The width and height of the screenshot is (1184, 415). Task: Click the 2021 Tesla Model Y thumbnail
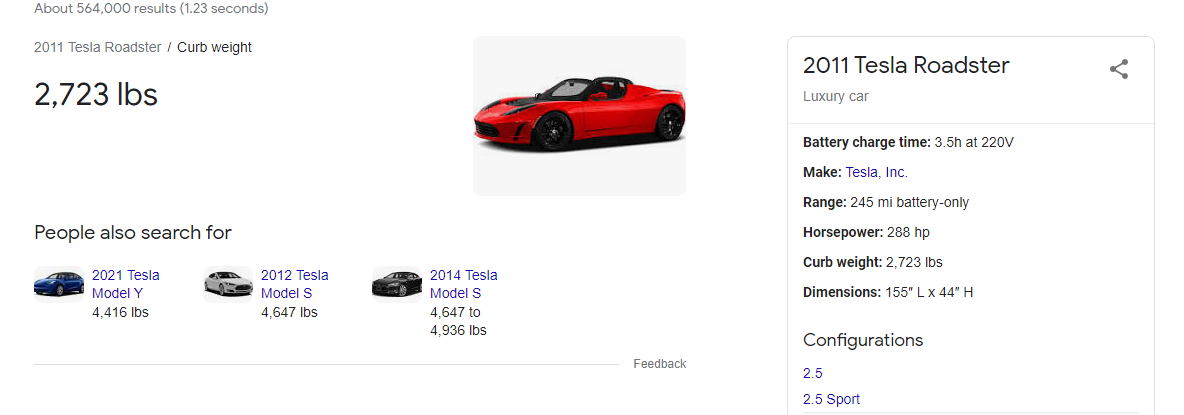click(x=59, y=284)
